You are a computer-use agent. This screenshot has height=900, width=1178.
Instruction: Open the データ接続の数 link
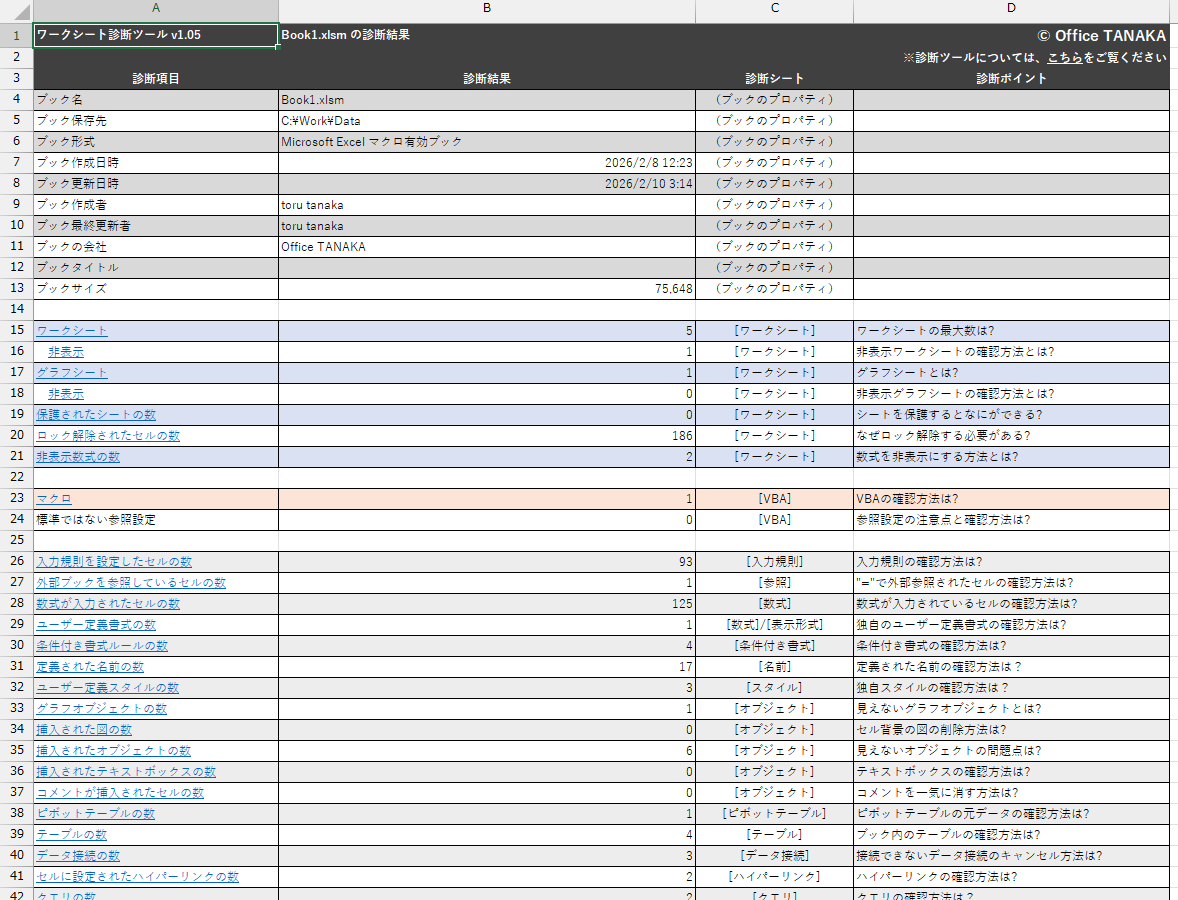[x=77, y=855]
